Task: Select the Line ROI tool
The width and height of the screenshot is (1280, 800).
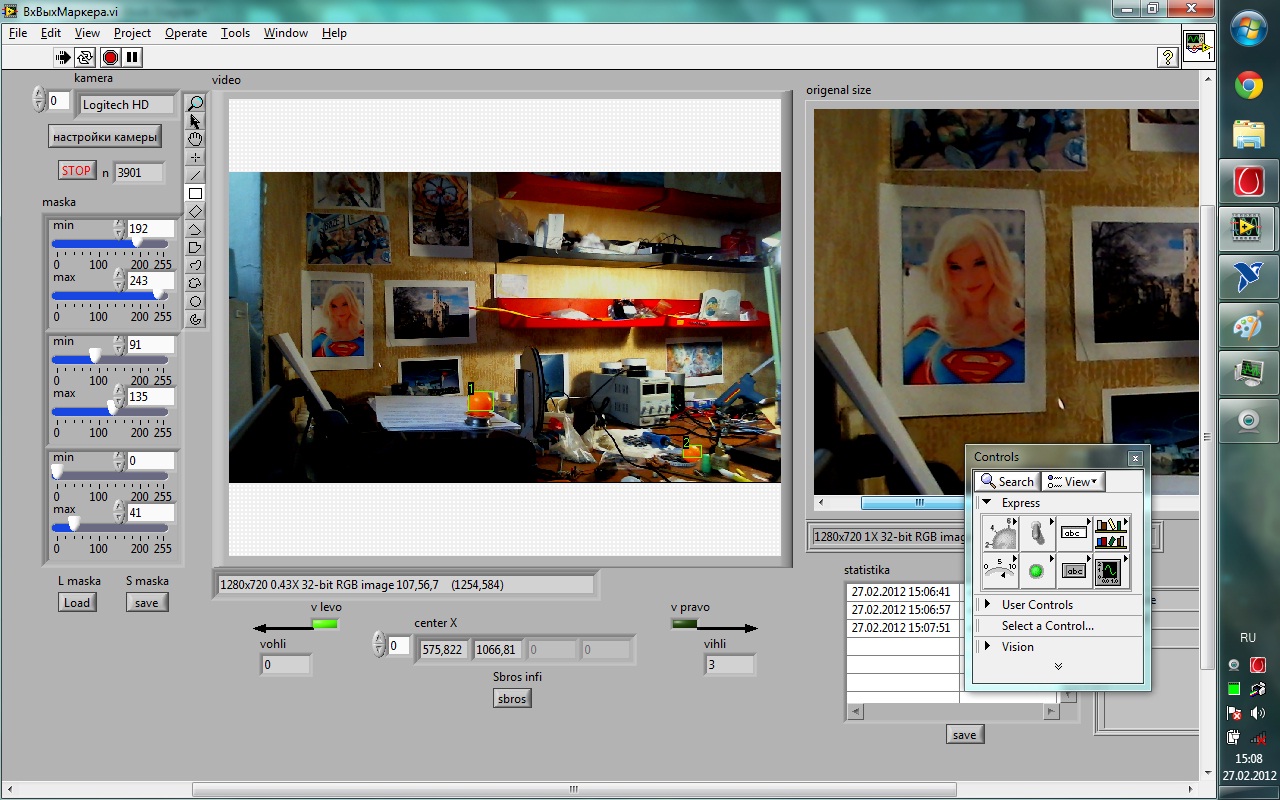Action: (196, 175)
